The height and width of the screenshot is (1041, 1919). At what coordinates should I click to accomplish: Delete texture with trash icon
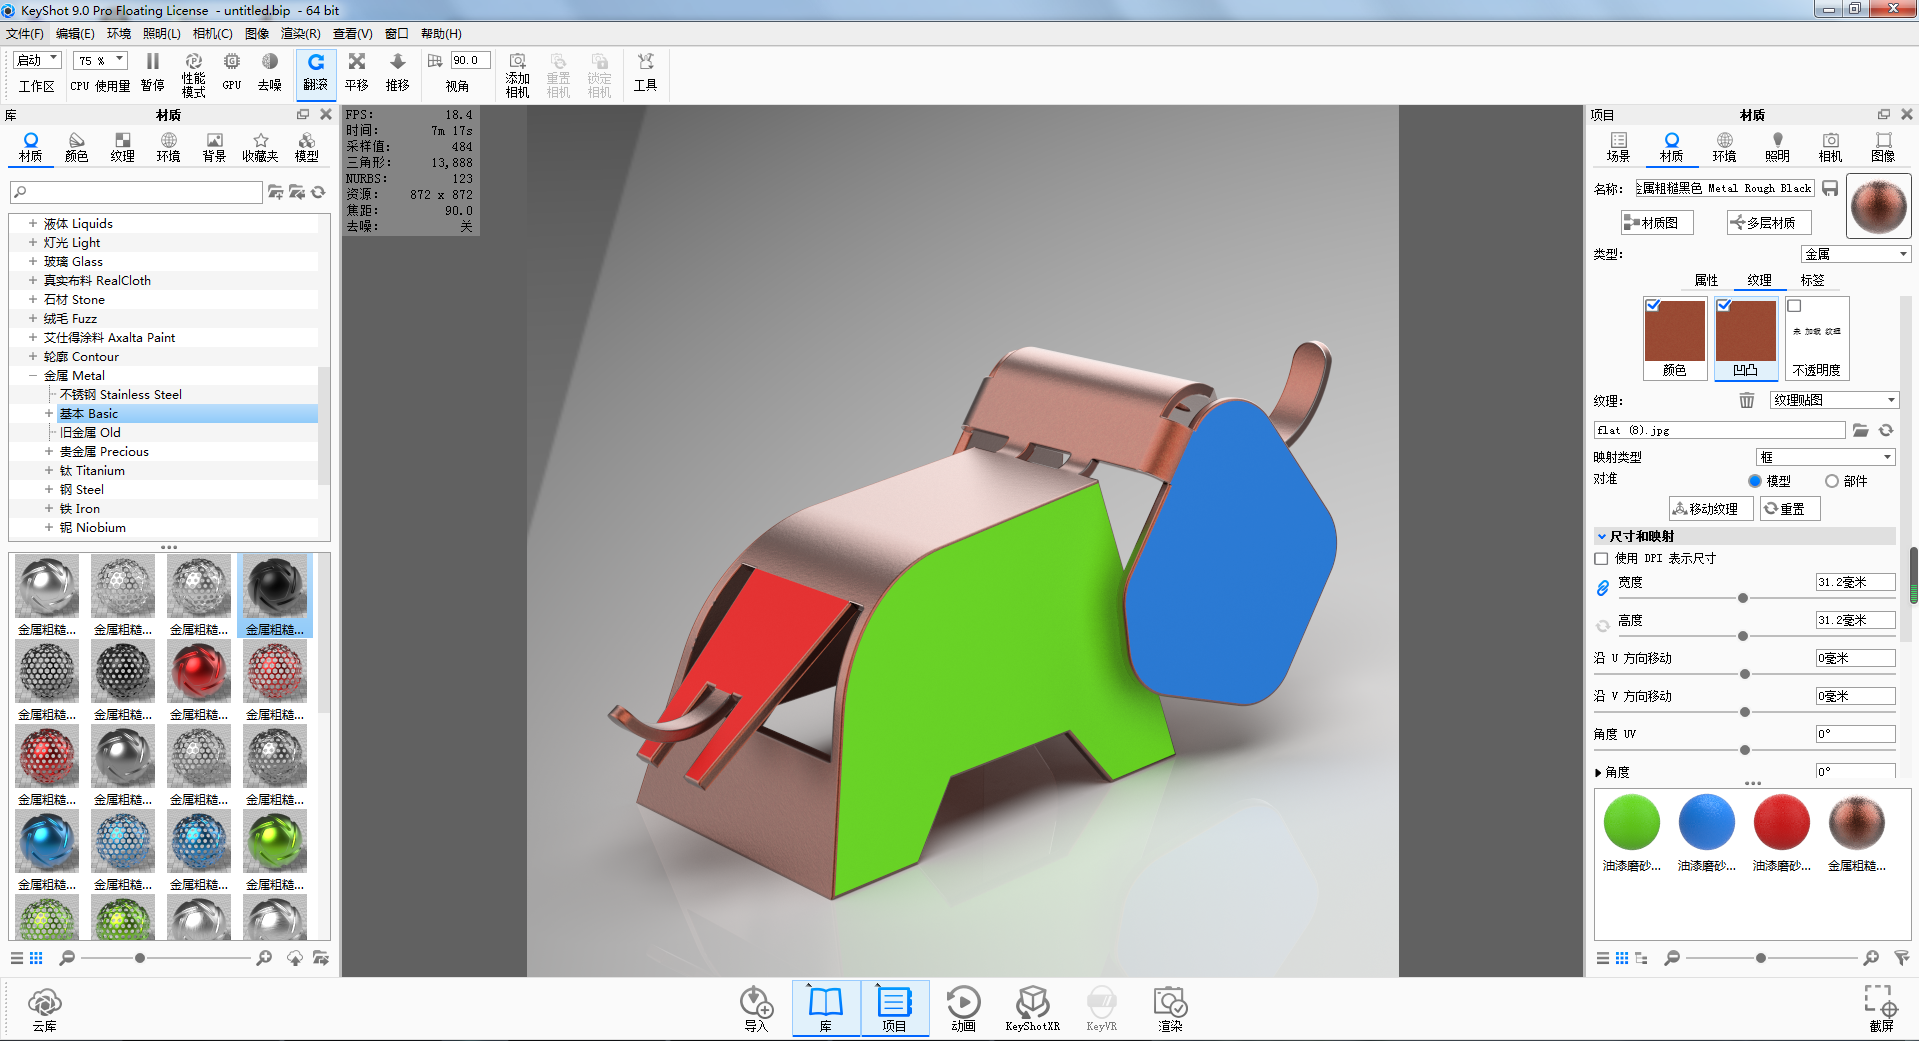click(x=1746, y=400)
